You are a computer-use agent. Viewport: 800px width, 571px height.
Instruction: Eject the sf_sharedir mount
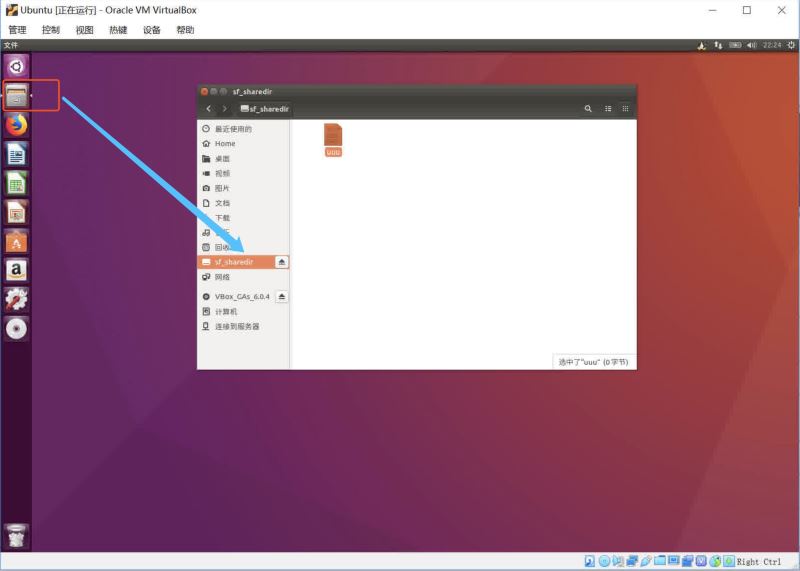tap(281, 262)
